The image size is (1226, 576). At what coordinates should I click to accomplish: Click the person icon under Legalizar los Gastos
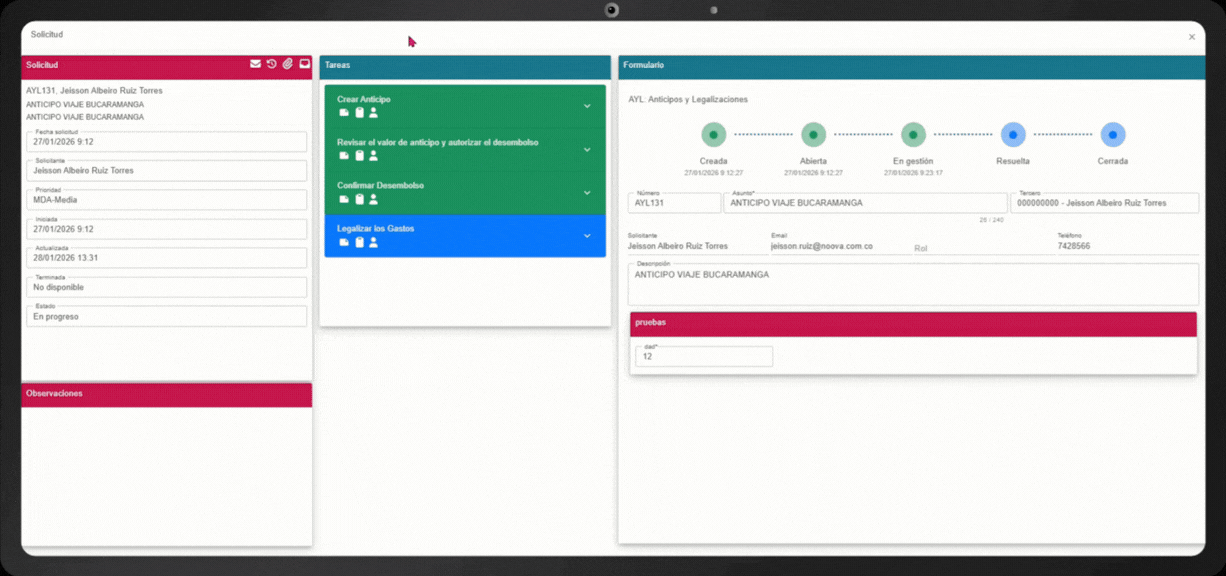(x=374, y=242)
